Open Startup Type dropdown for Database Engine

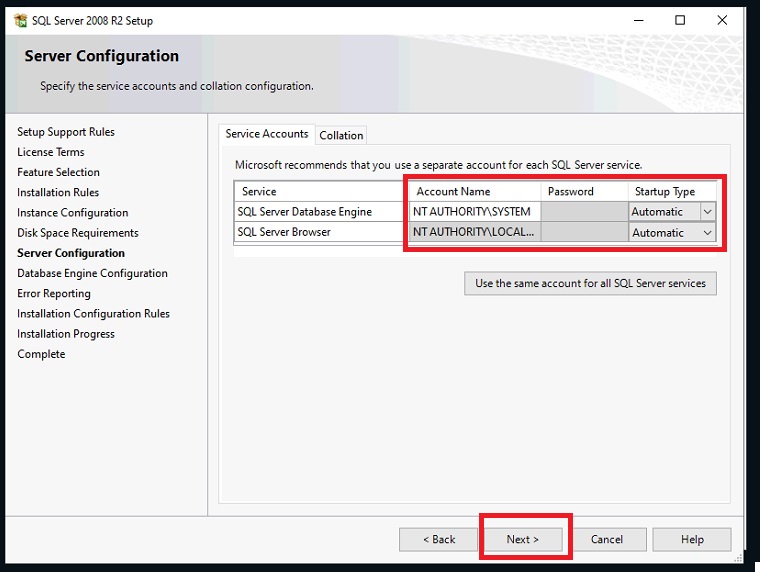(x=708, y=212)
